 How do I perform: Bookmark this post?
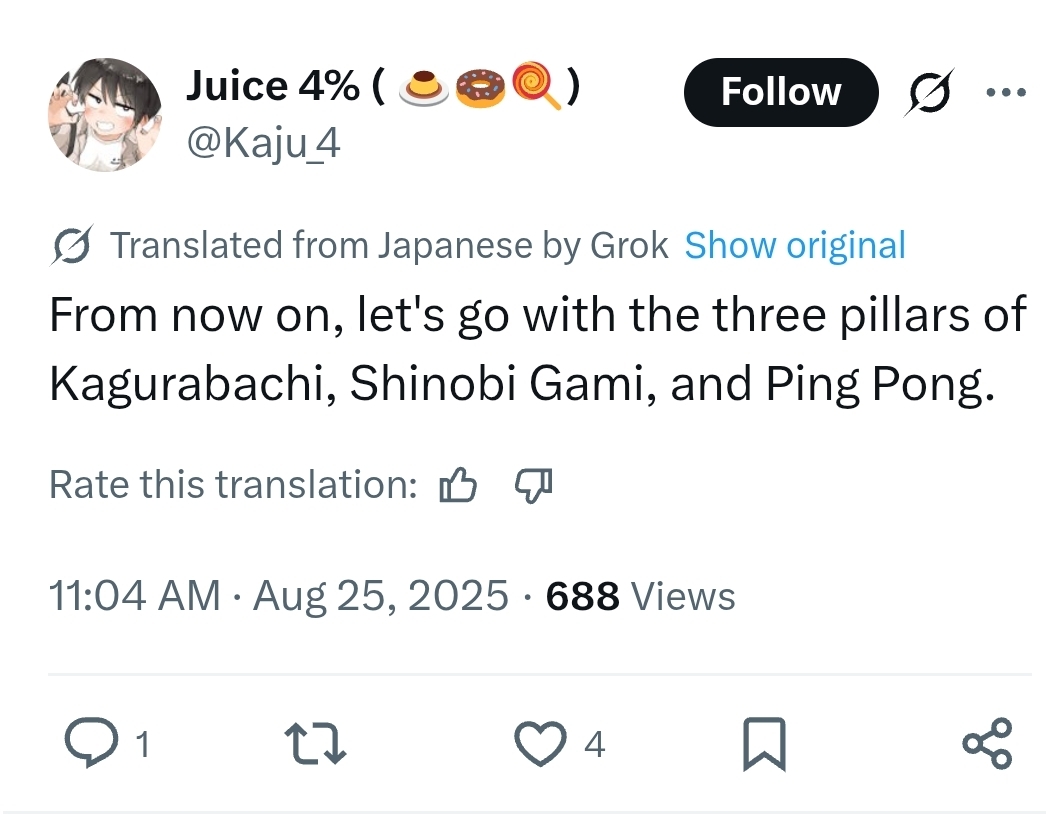tap(765, 745)
